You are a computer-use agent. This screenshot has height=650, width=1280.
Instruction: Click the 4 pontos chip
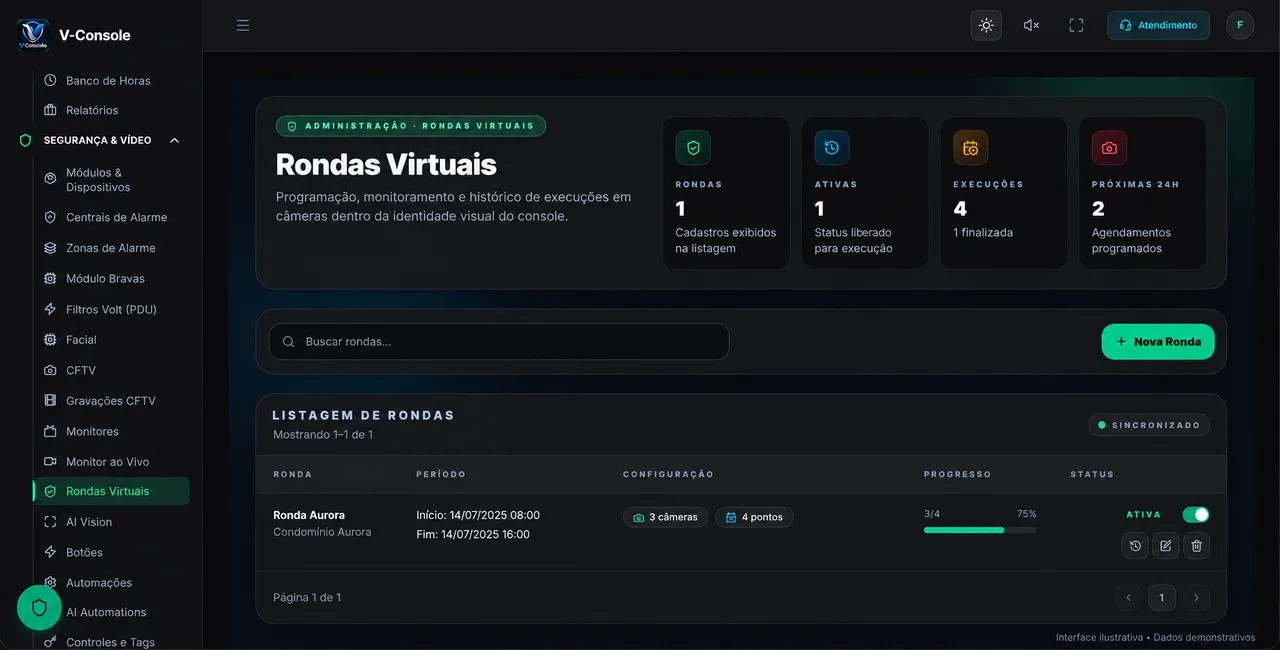click(754, 517)
